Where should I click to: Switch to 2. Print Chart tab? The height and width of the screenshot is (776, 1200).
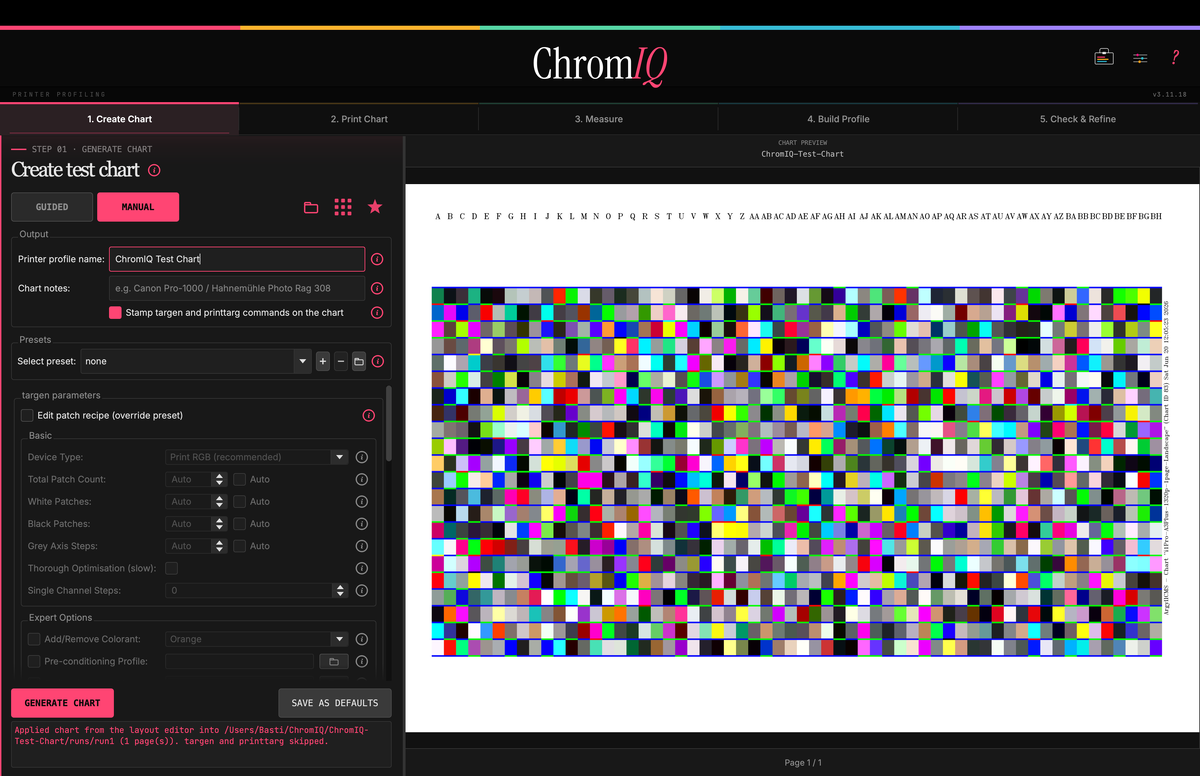[359, 119]
